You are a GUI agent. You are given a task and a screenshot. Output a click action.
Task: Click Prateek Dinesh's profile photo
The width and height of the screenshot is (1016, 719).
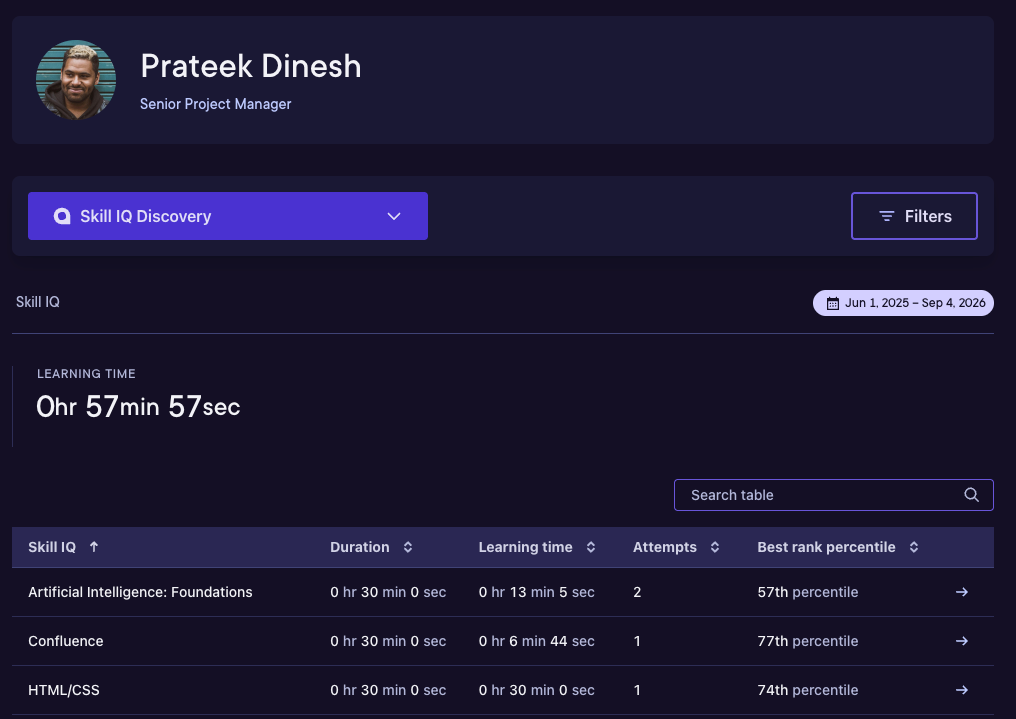(x=76, y=80)
